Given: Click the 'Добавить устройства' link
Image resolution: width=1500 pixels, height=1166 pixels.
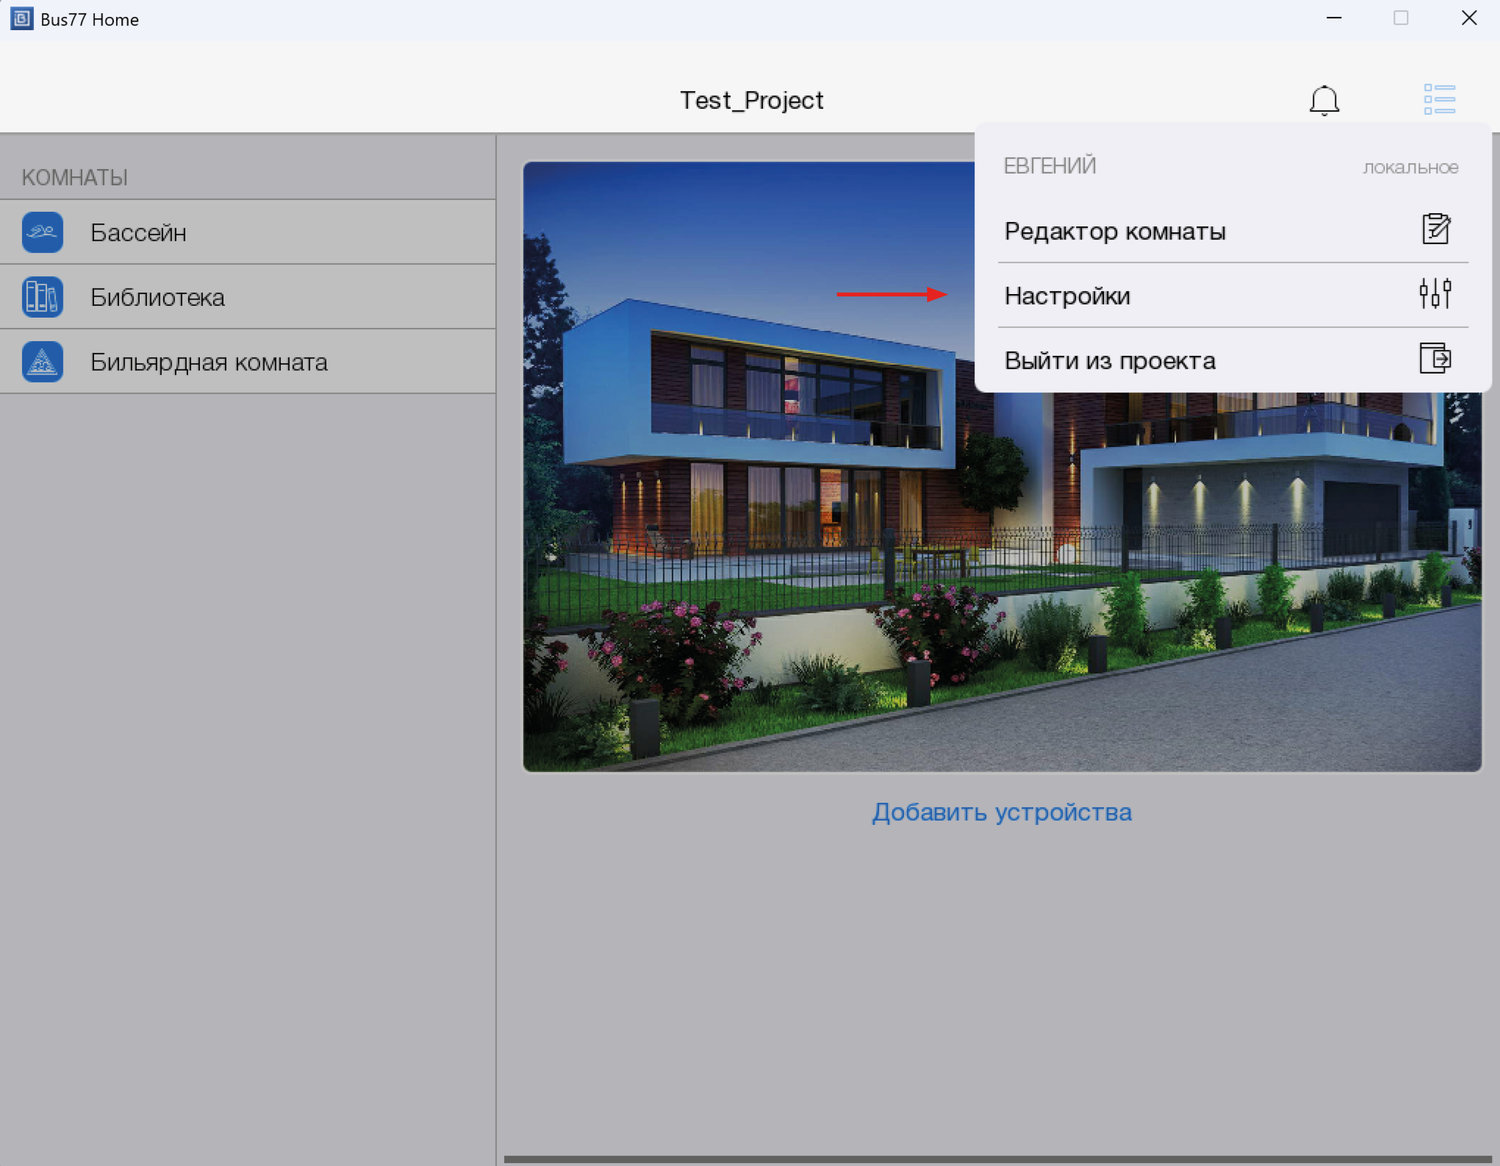Looking at the screenshot, I should click(1001, 812).
